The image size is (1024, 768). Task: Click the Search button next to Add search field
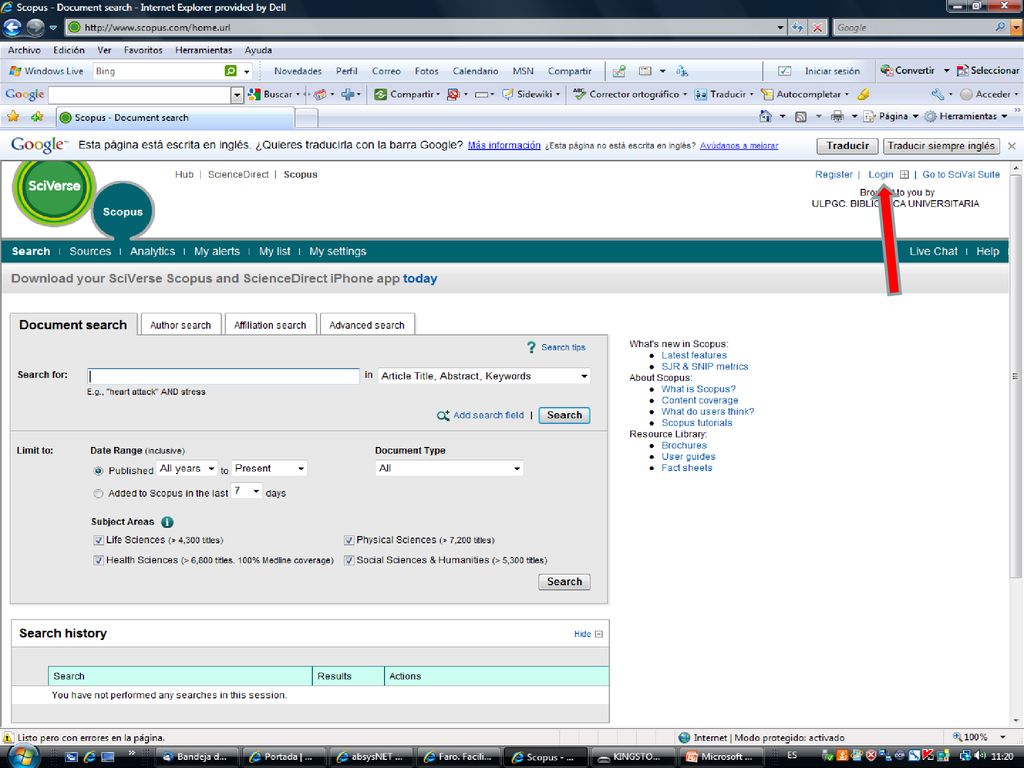click(564, 415)
